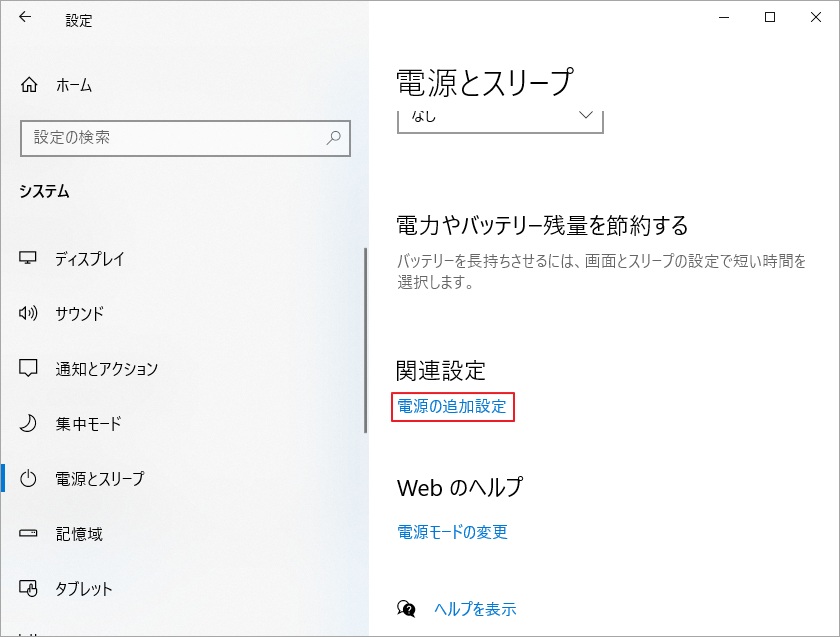Click the システム section label
The image size is (840, 637).
pyautogui.click(x=44, y=191)
